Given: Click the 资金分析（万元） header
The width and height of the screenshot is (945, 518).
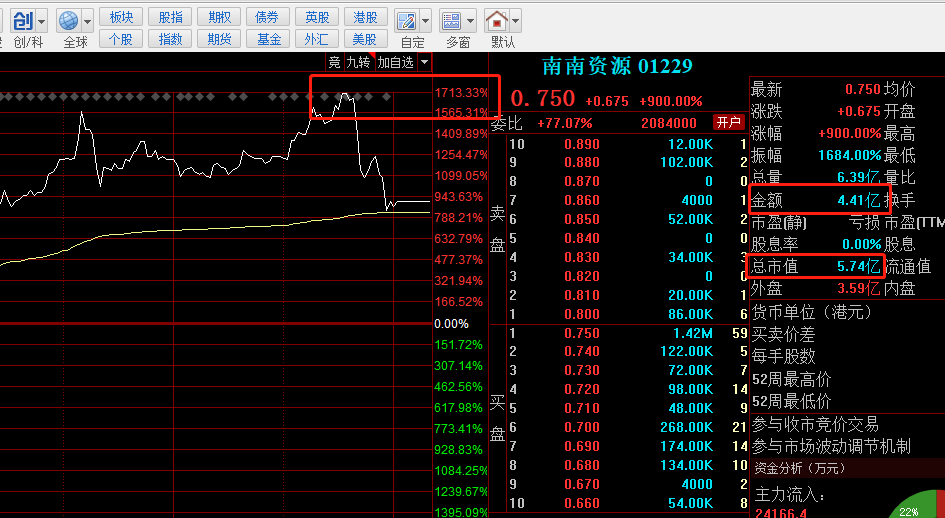Looking at the screenshot, I should (800, 468).
